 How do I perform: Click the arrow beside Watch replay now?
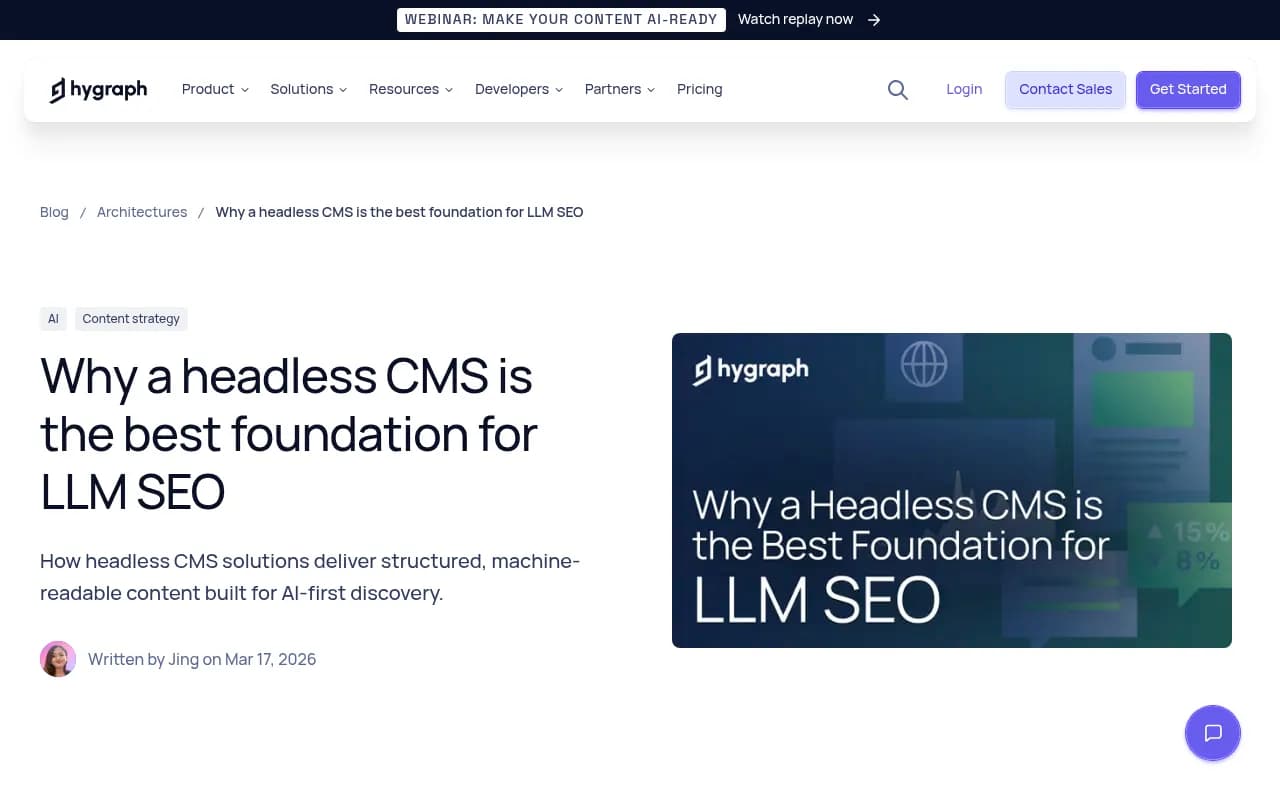coord(874,20)
